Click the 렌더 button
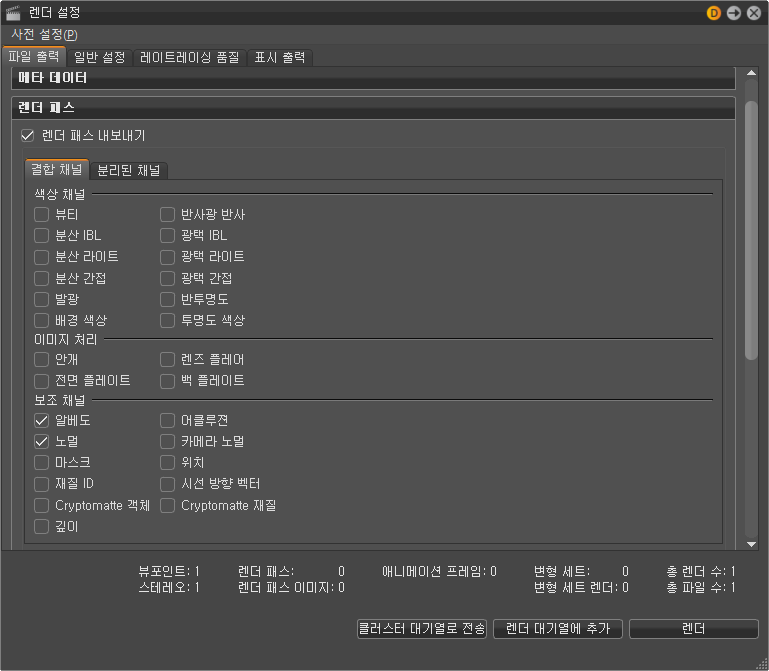769x671 pixels. click(x=693, y=629)
